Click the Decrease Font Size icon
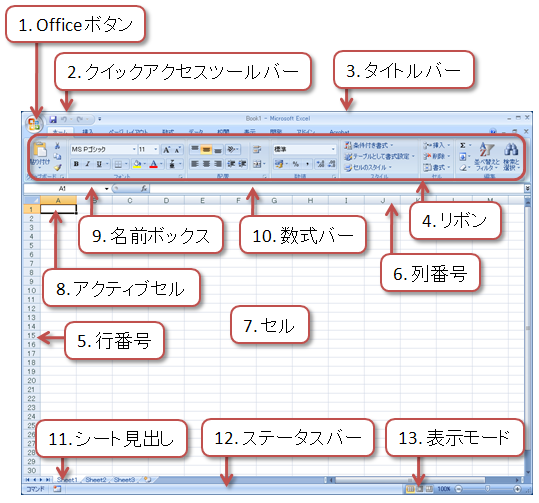Viewport: 539px width, 503px height. coord(178,150)
